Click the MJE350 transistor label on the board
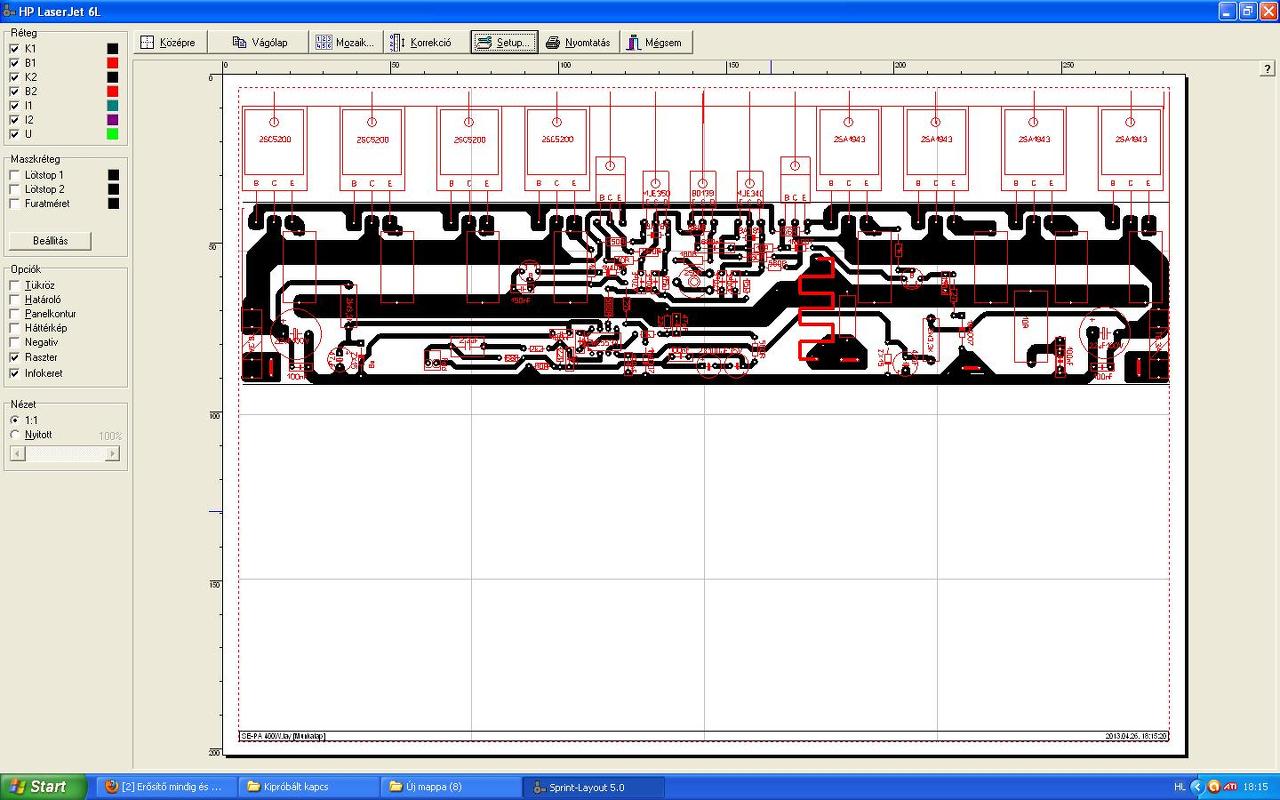The width and height of the screenshot is (1280, 800). click(656, 191)
